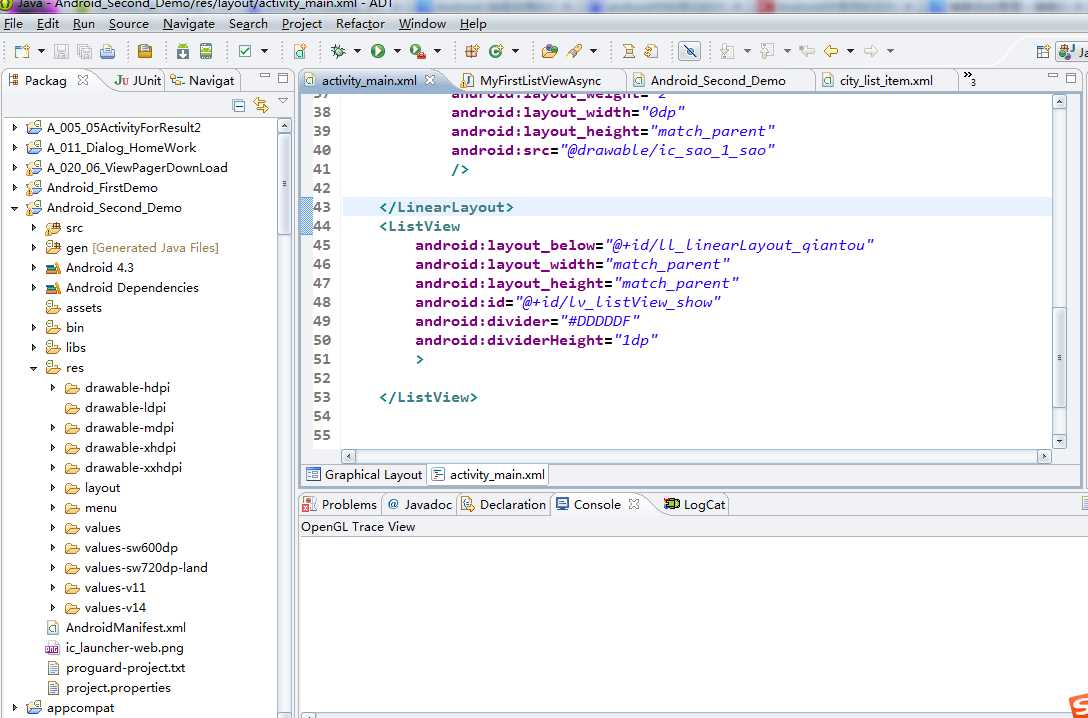
Task: Open the Source menu
Action: click(128, 24)
